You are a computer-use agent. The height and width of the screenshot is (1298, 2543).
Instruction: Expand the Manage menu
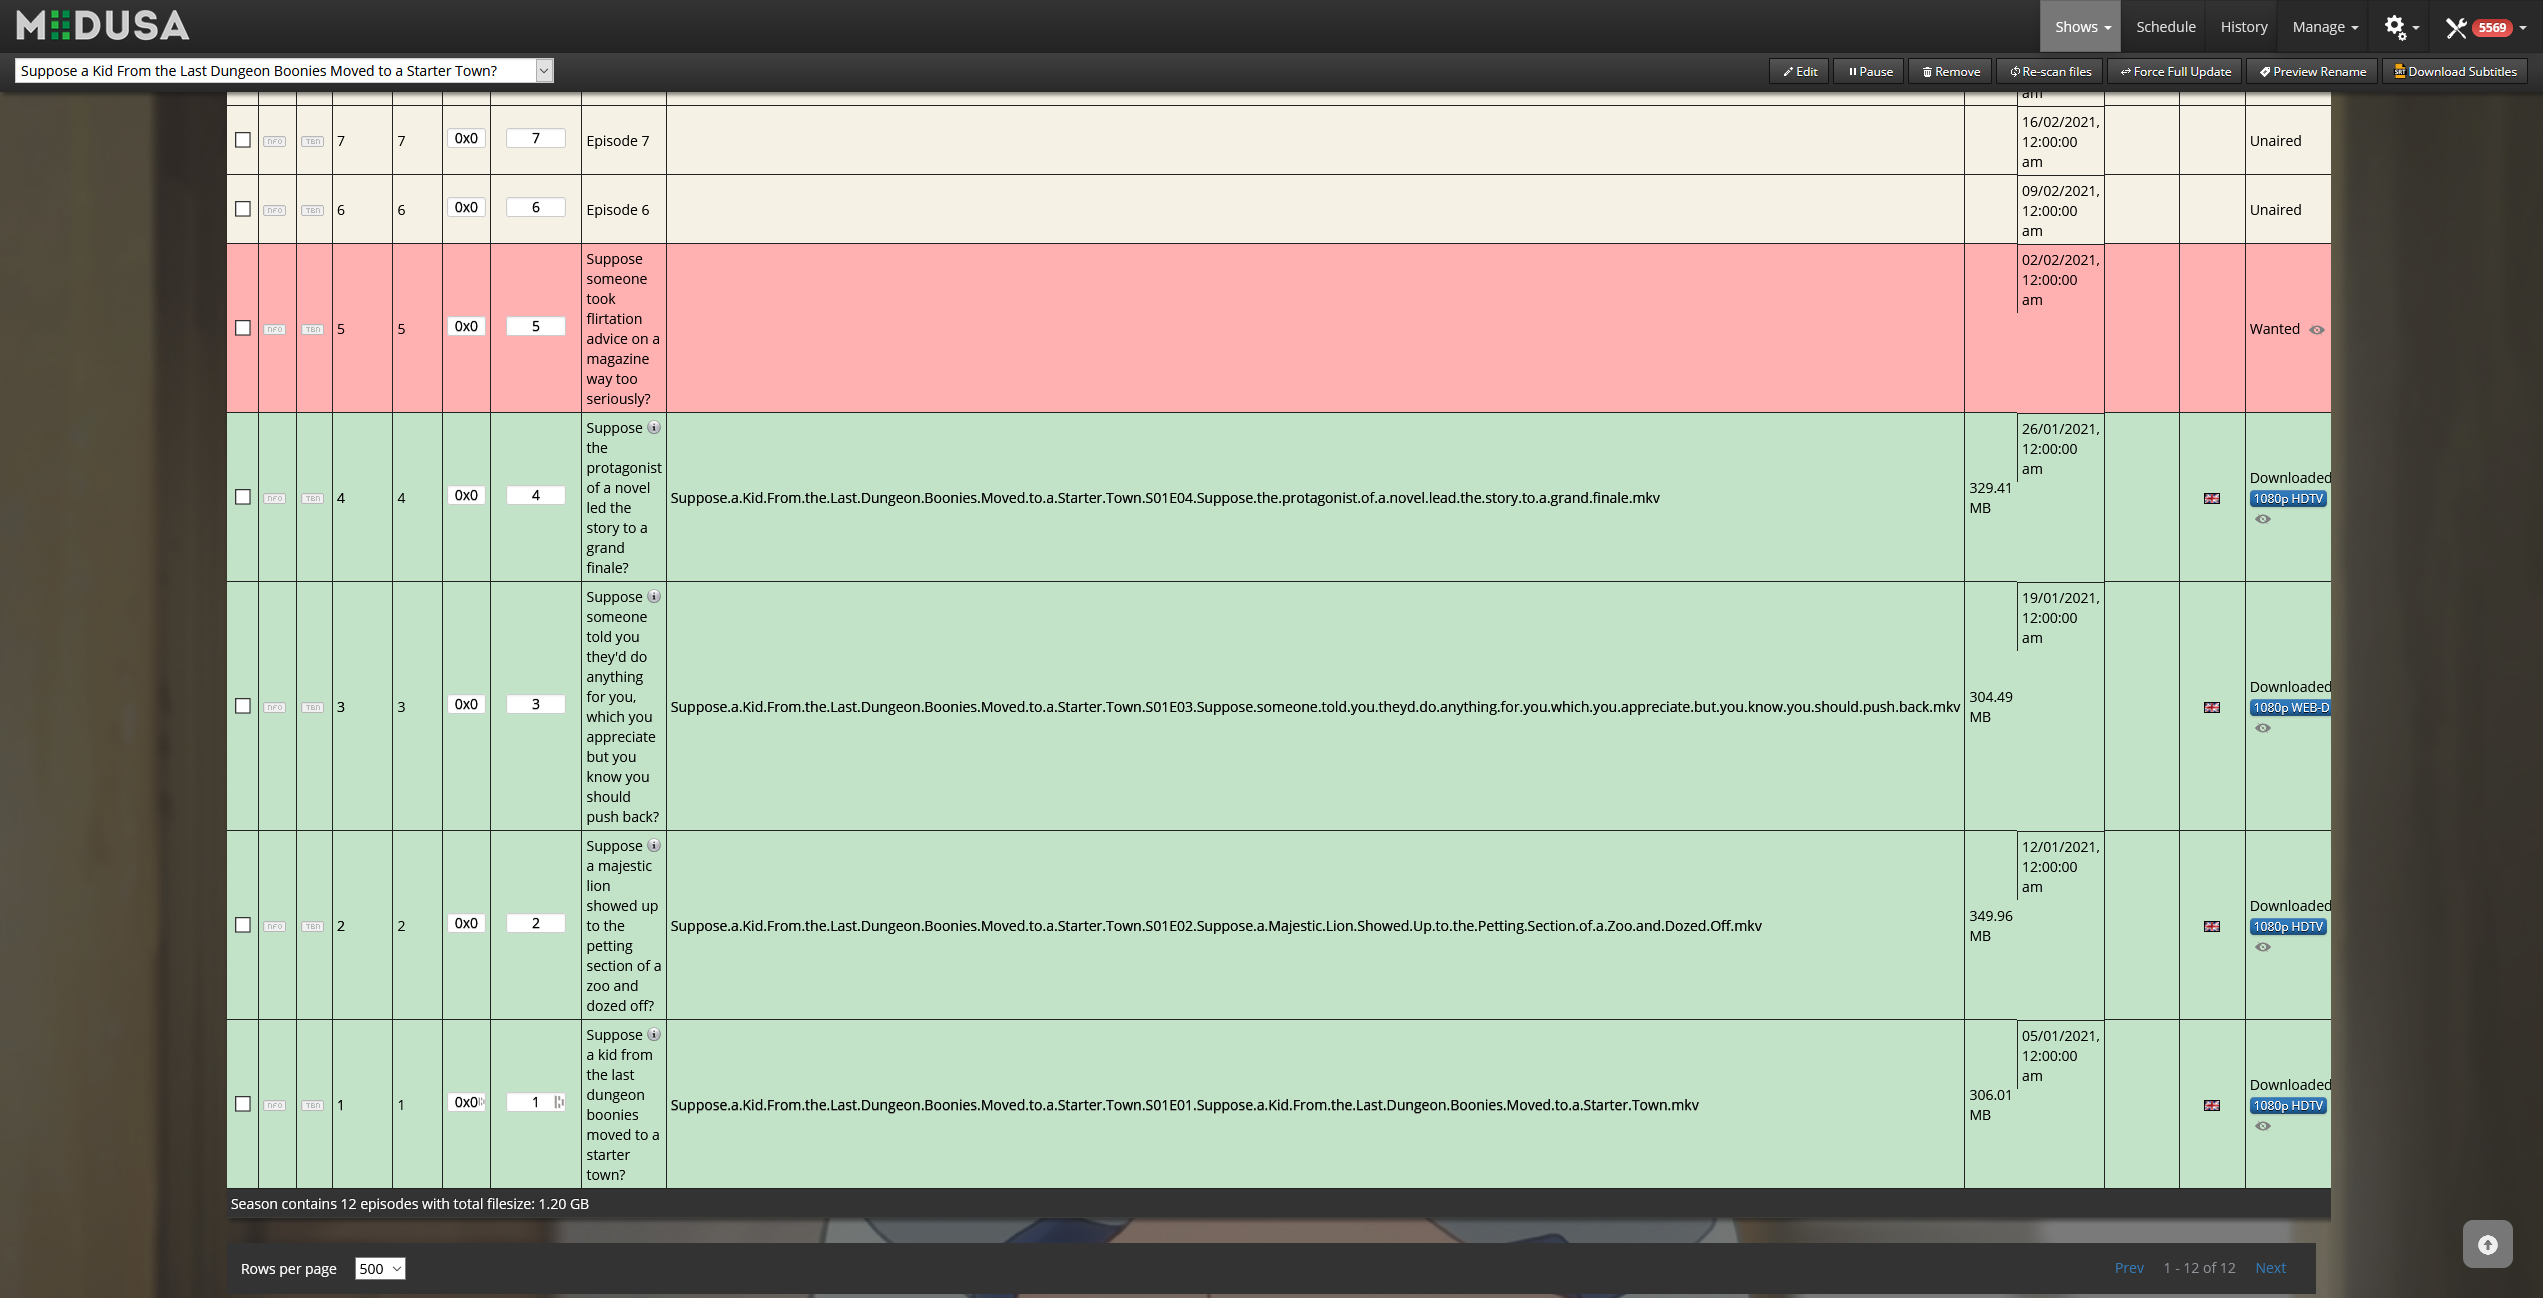pyautogui.click(x=2325, y=27)
